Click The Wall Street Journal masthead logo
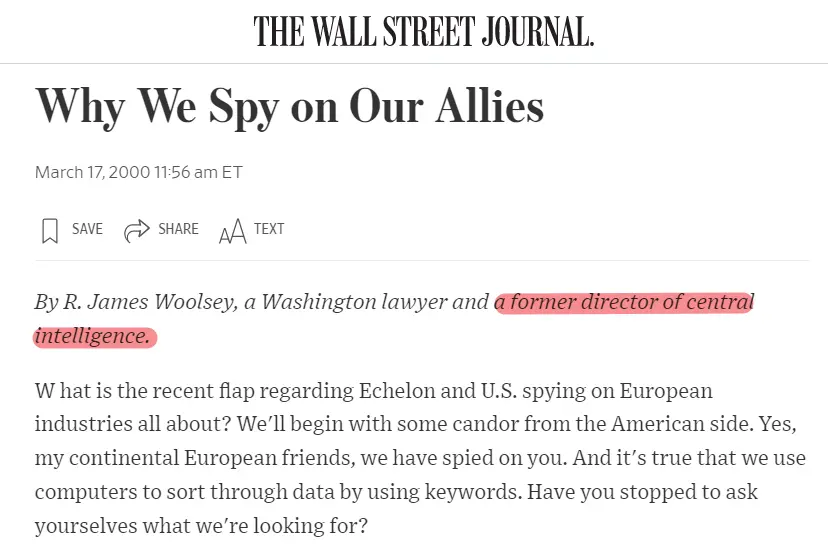 coord(424,31)
